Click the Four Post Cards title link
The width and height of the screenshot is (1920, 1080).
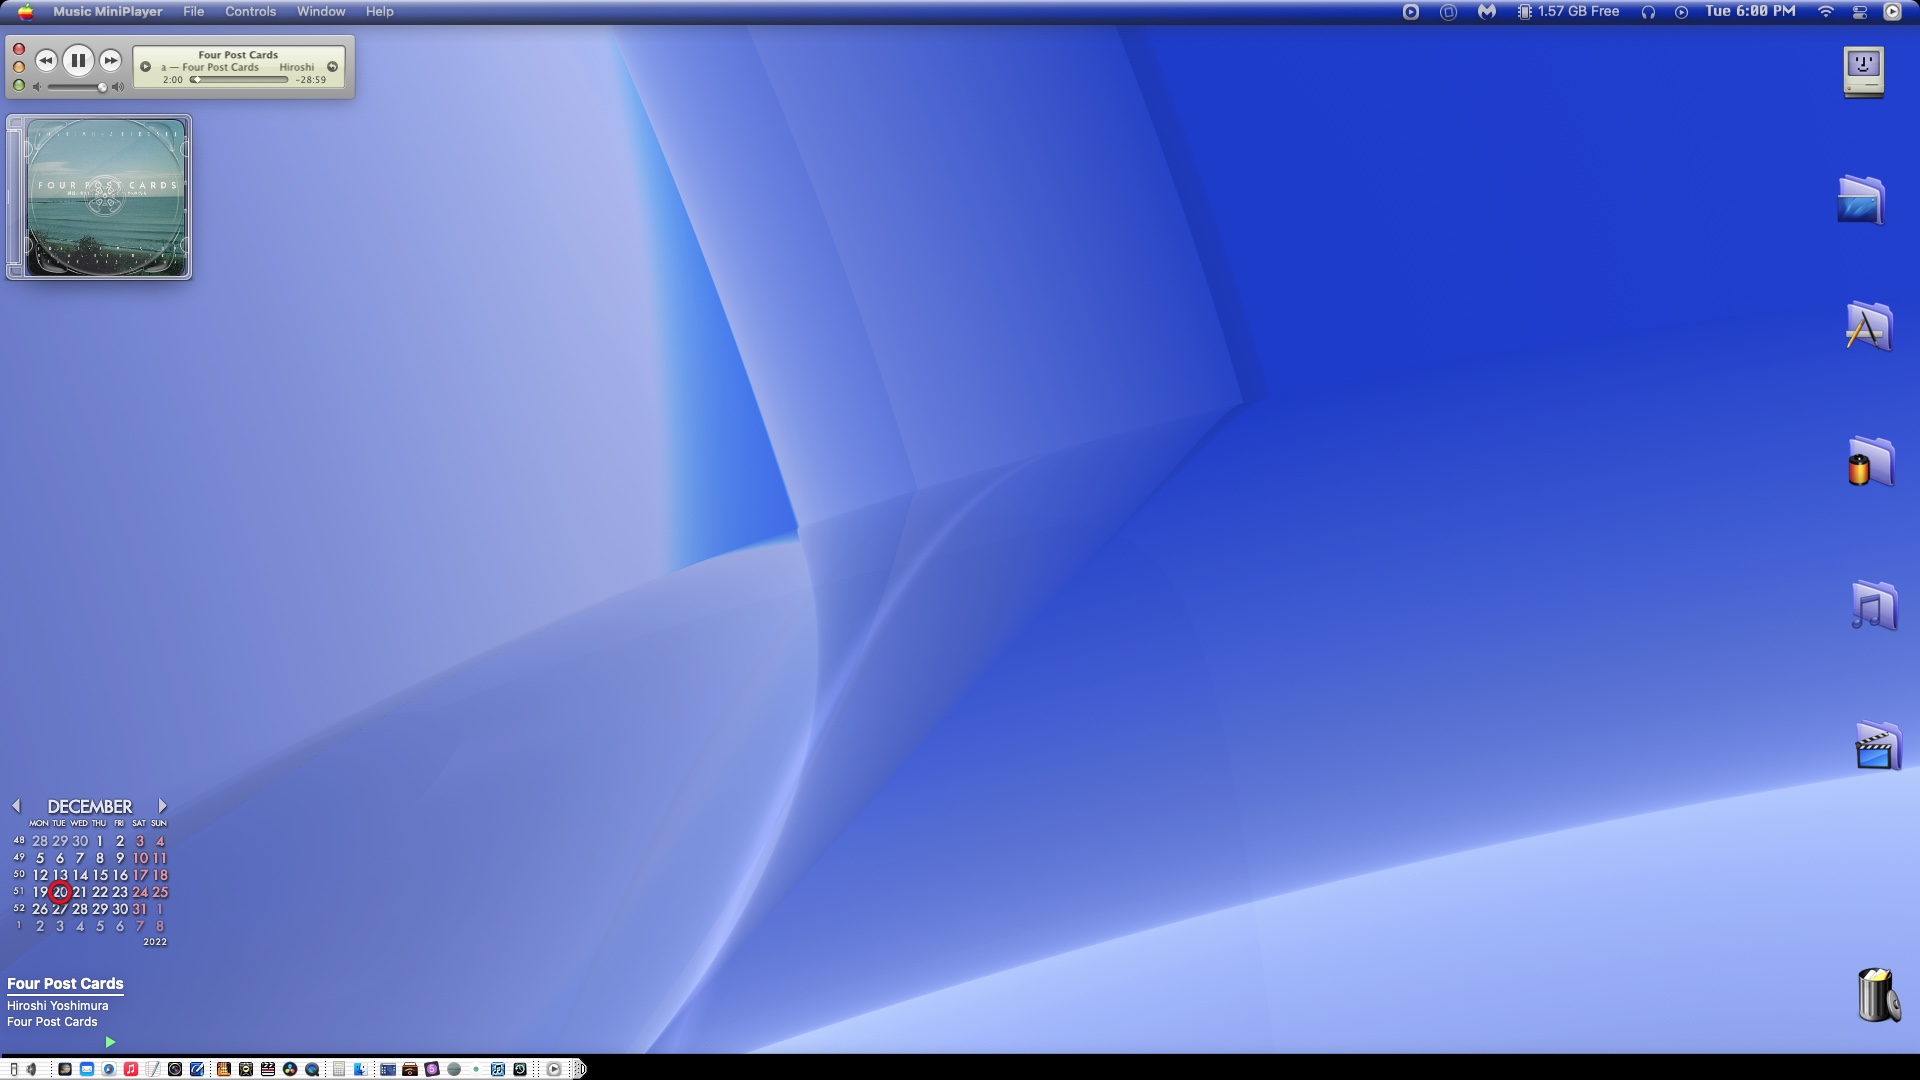click(65, 984)
